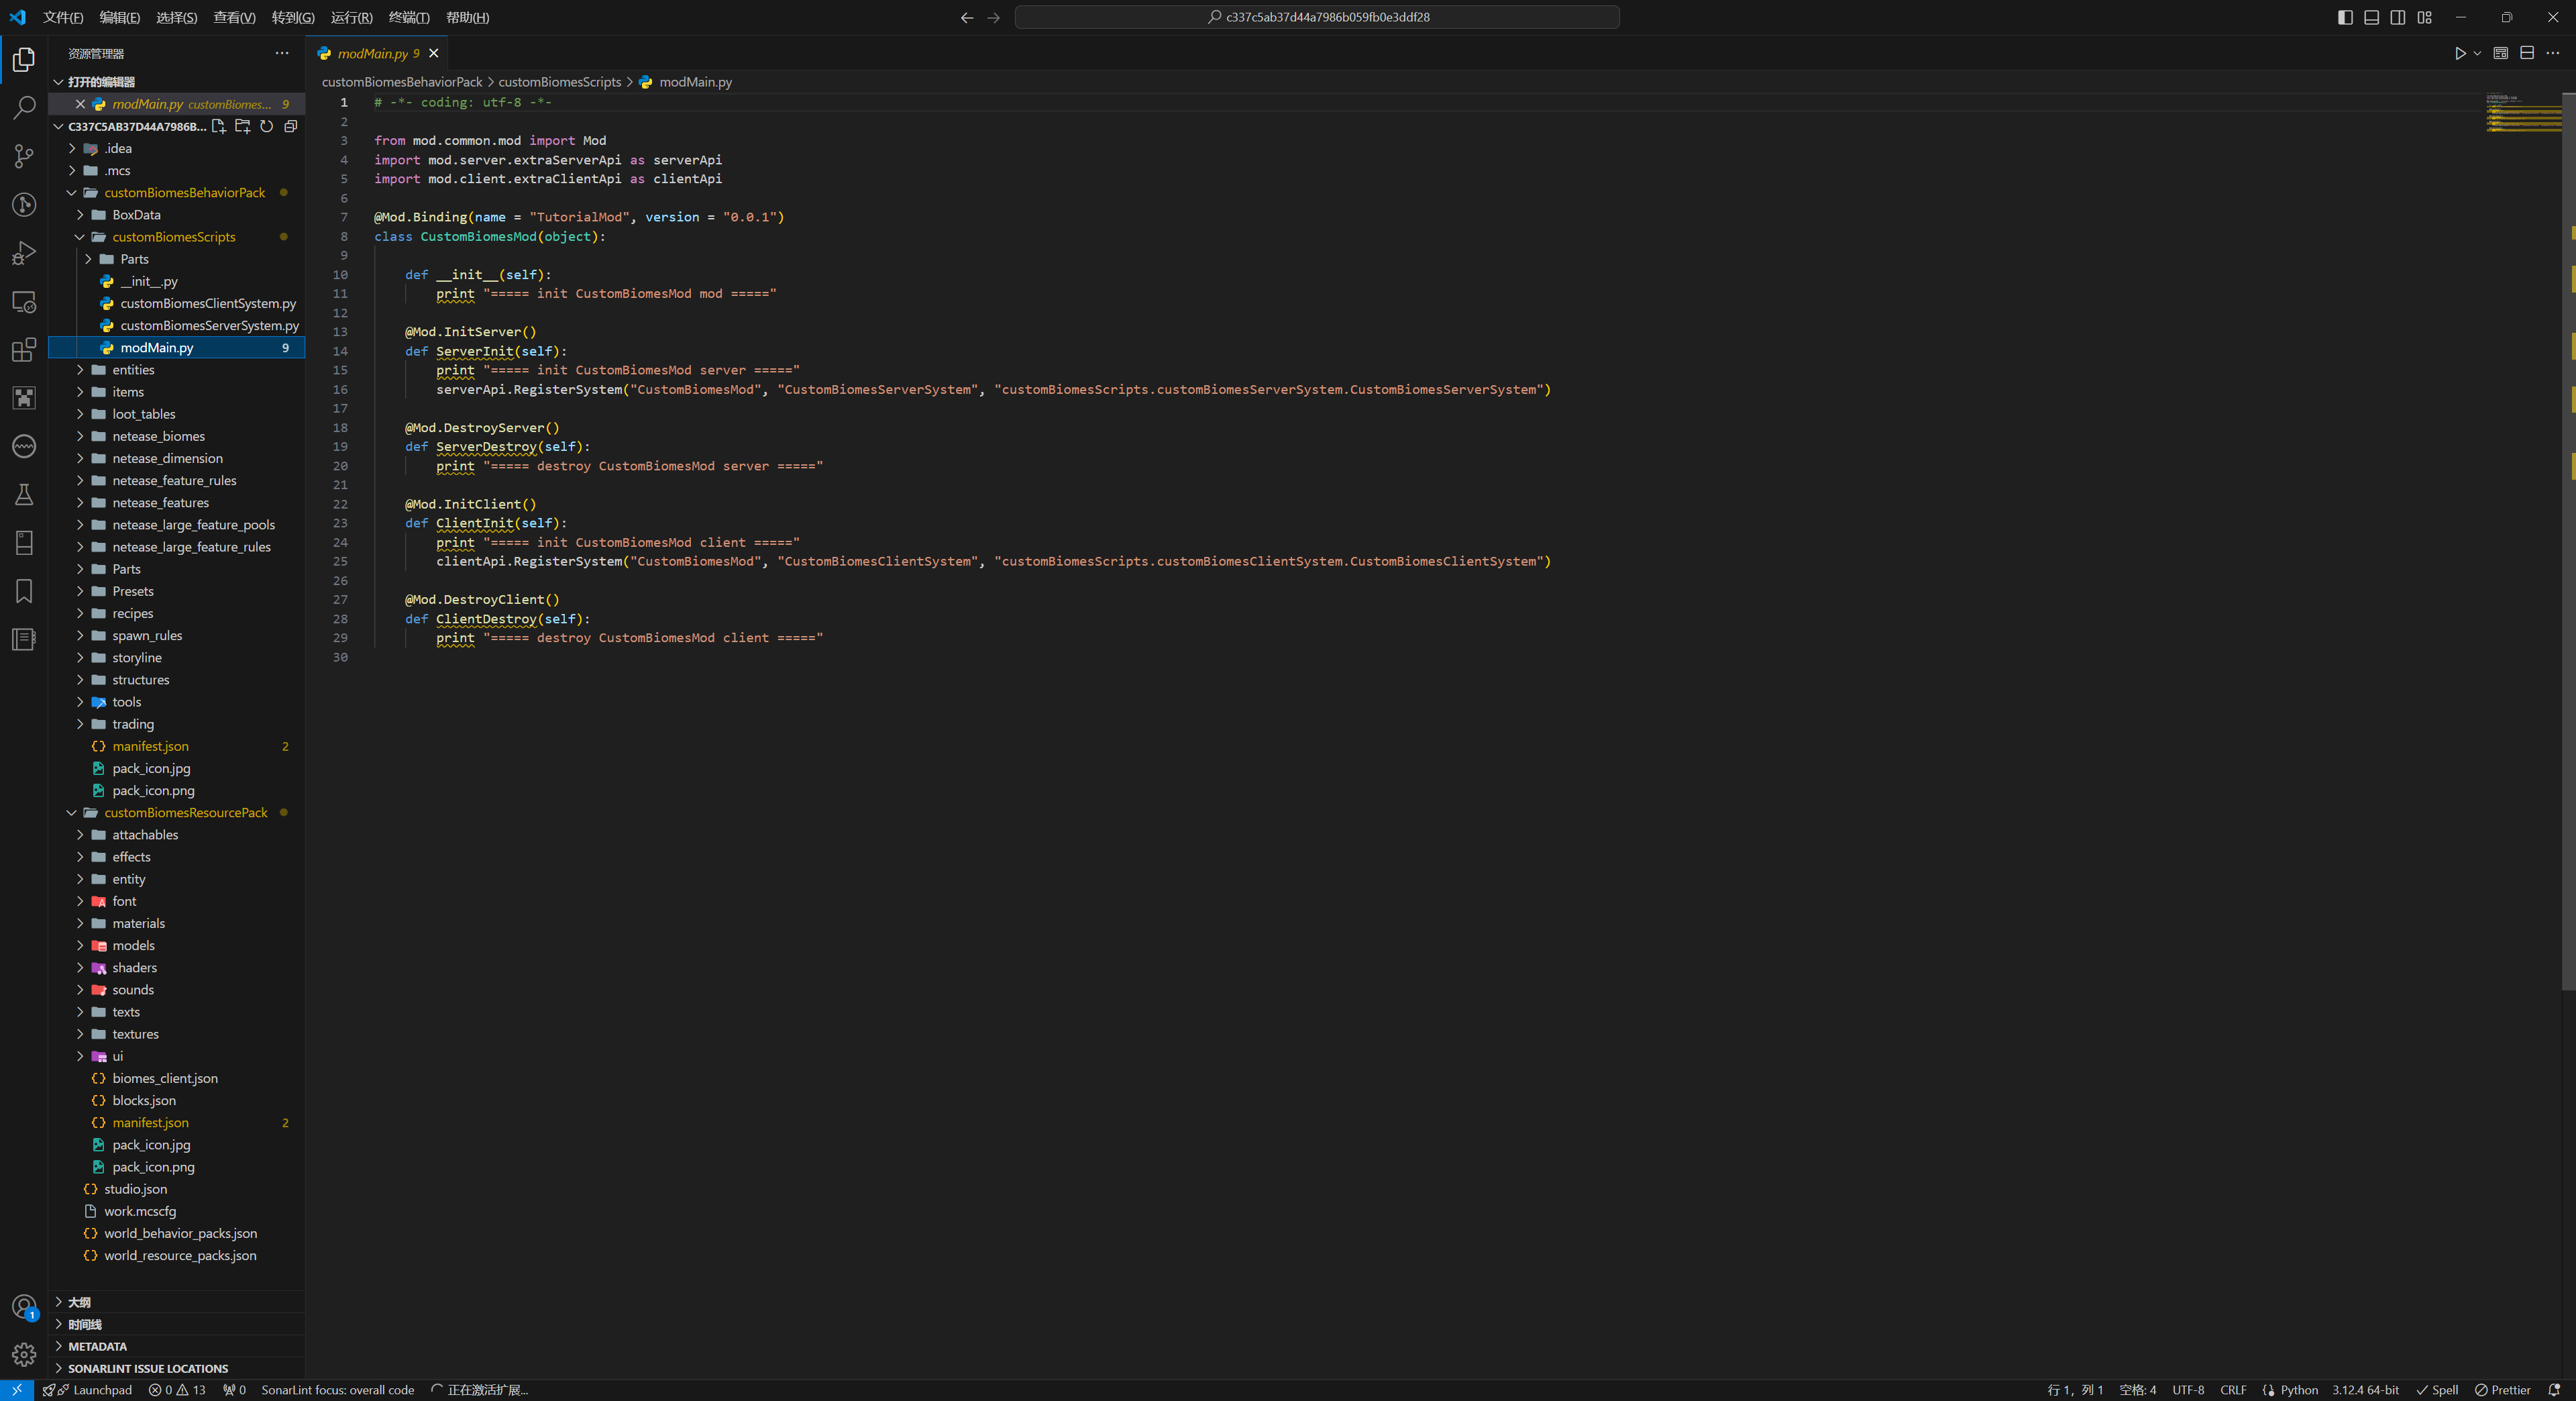This screenshot has height=1401, width=2576.
Task: Open the Manage gear icon
Action: [24, 1355]
